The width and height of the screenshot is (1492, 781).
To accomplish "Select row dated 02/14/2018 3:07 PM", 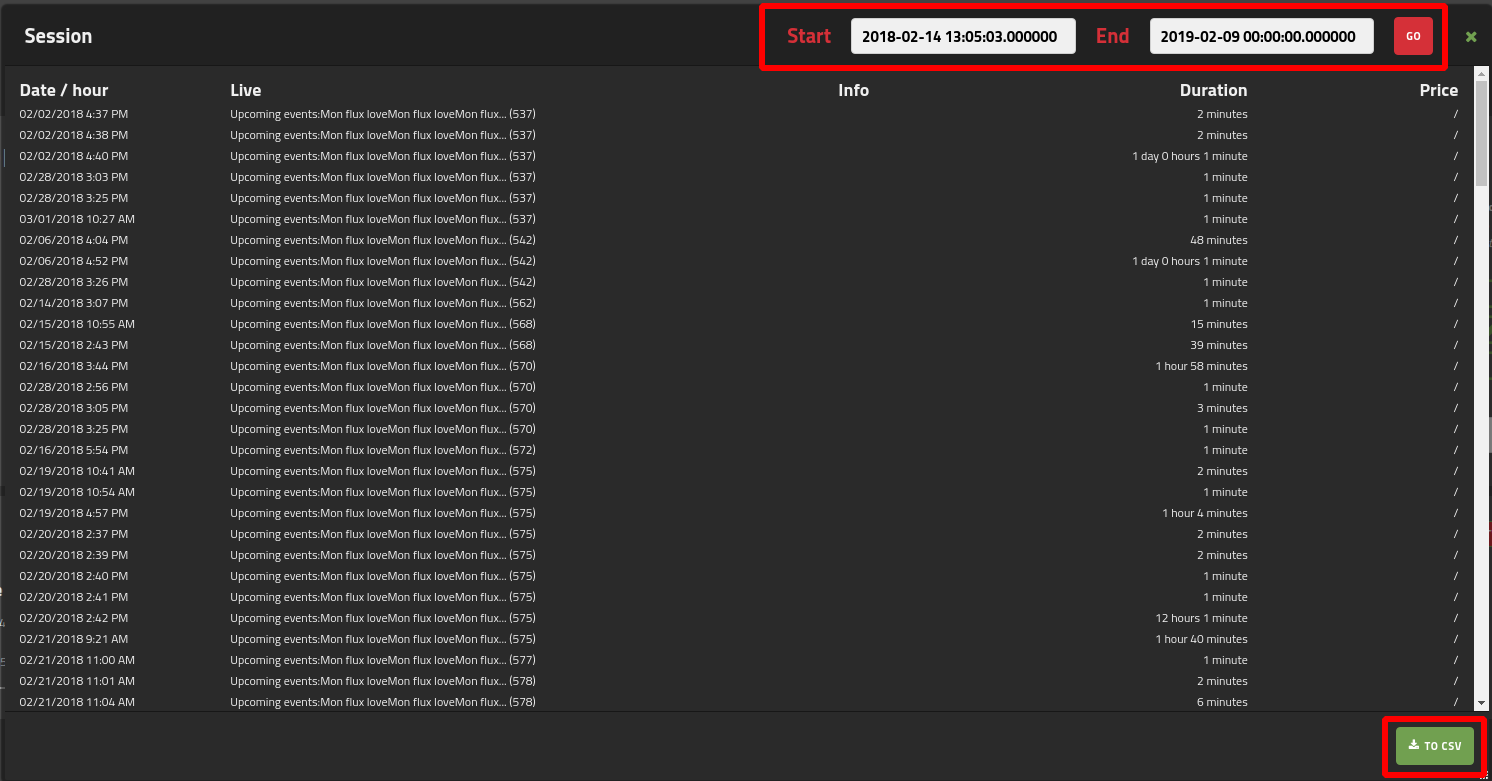I will click(x=739, y=303).
